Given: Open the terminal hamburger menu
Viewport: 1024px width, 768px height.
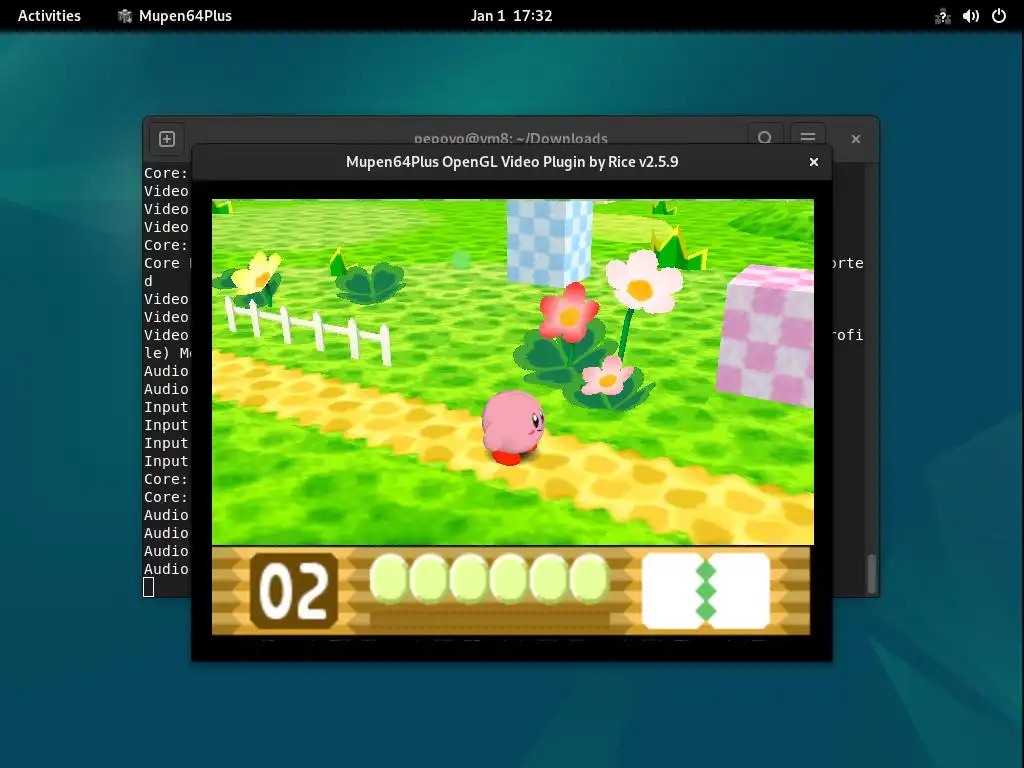Looking at the screenshot, I should (808, 138).
